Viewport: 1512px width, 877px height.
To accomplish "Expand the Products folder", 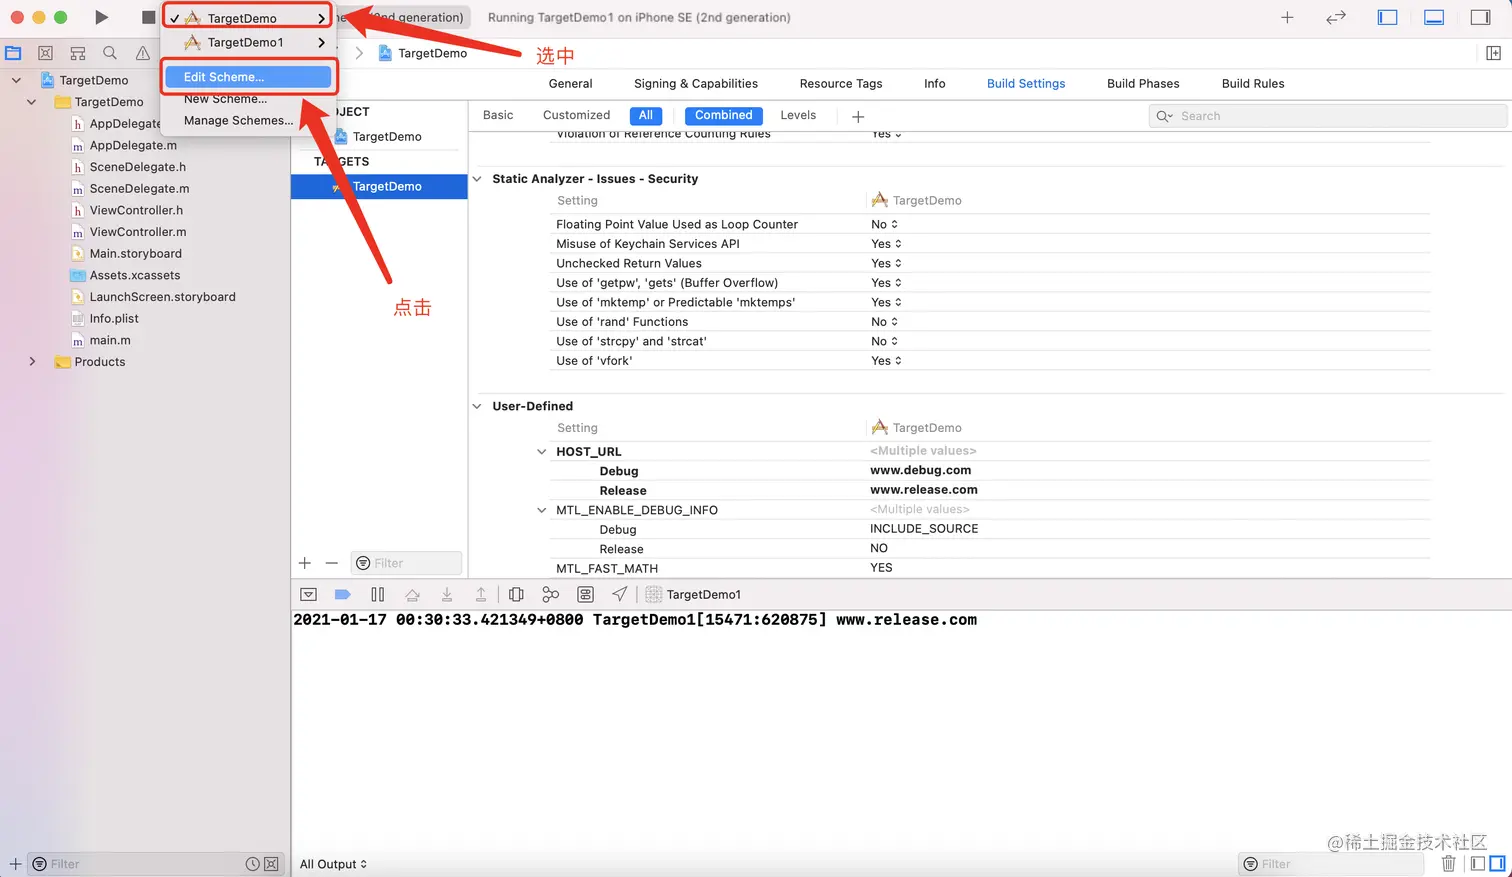I will point(32,362).
